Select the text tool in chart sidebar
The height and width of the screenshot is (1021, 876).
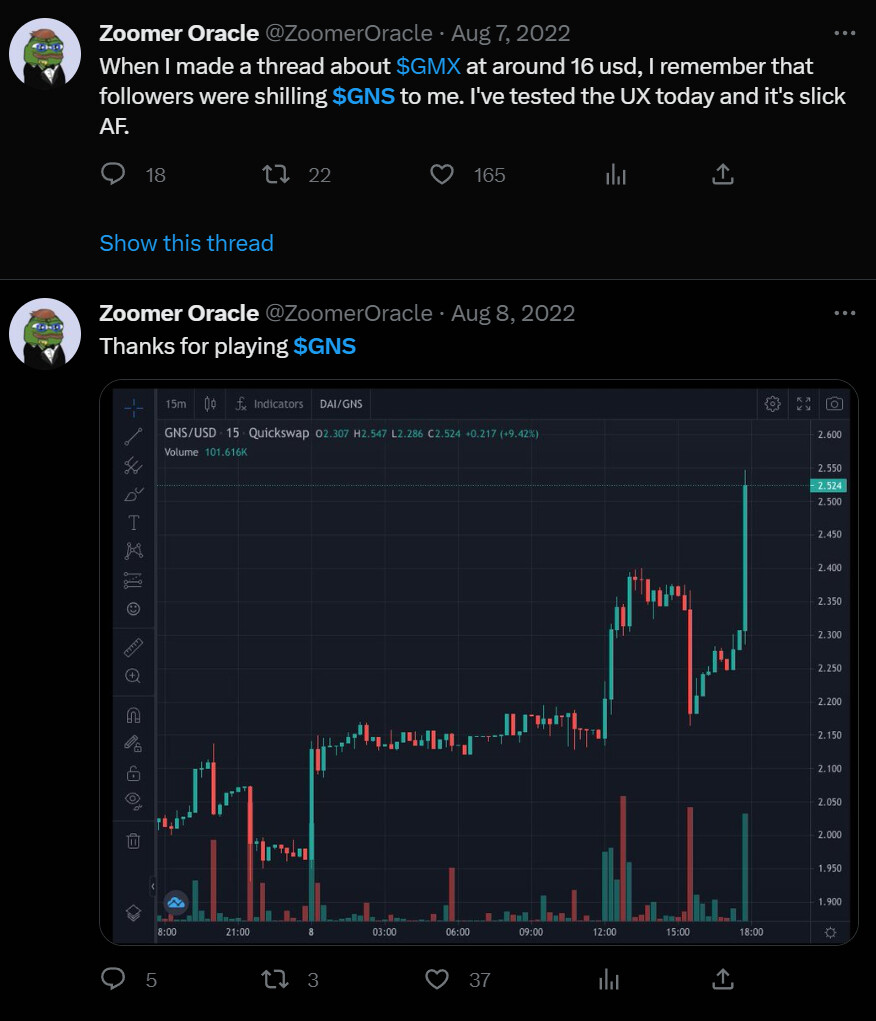pyautogui.click(x=133, y=522)
